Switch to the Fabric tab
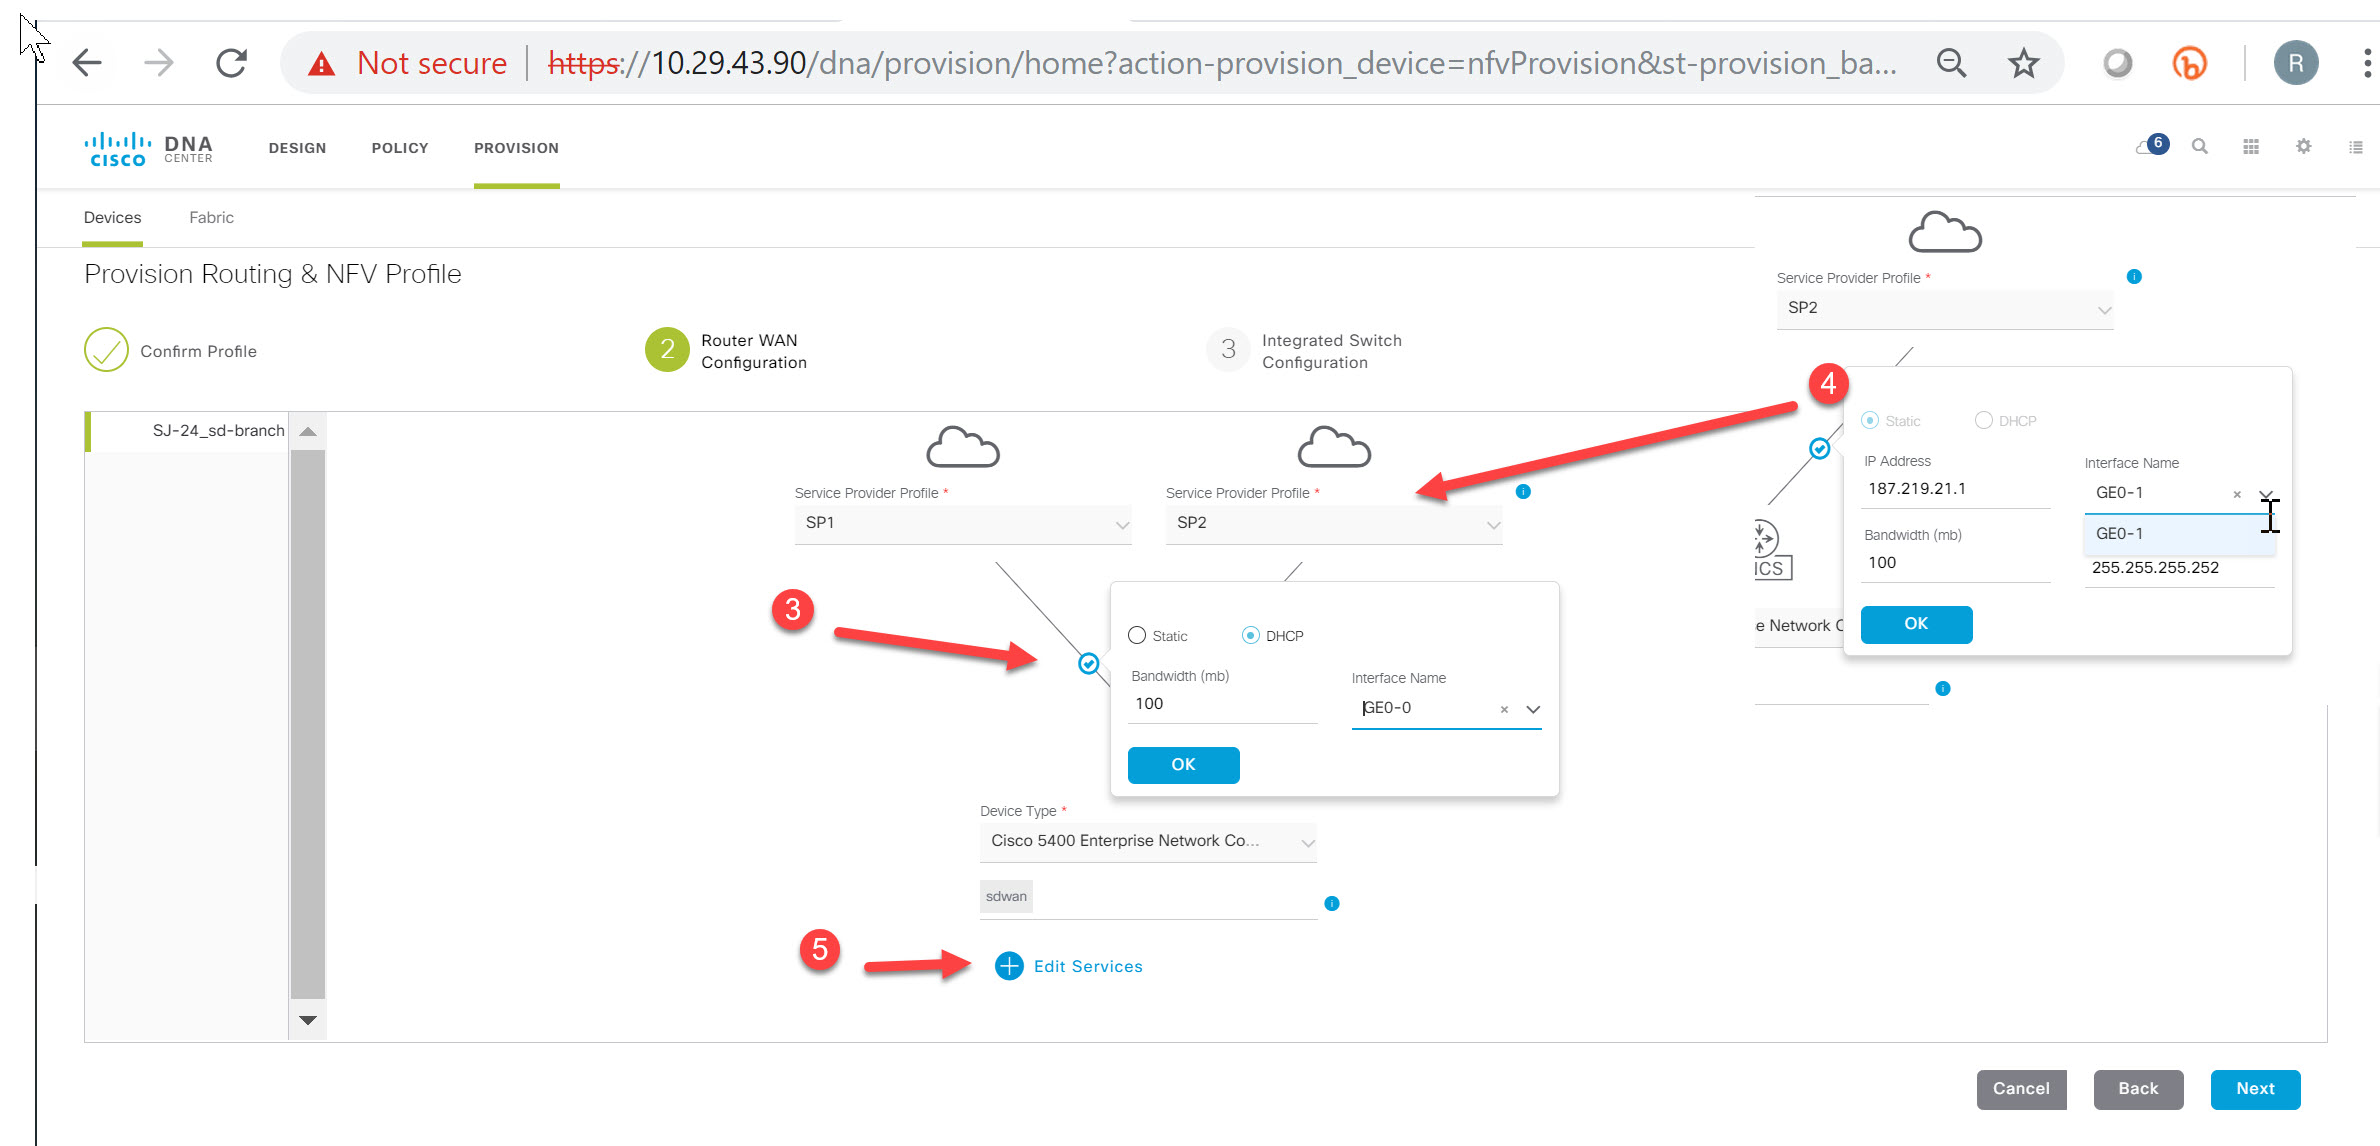Image resolution: width=2380 pixels, height=1146 pixels. pyautogui.click(x=210, y=217)
